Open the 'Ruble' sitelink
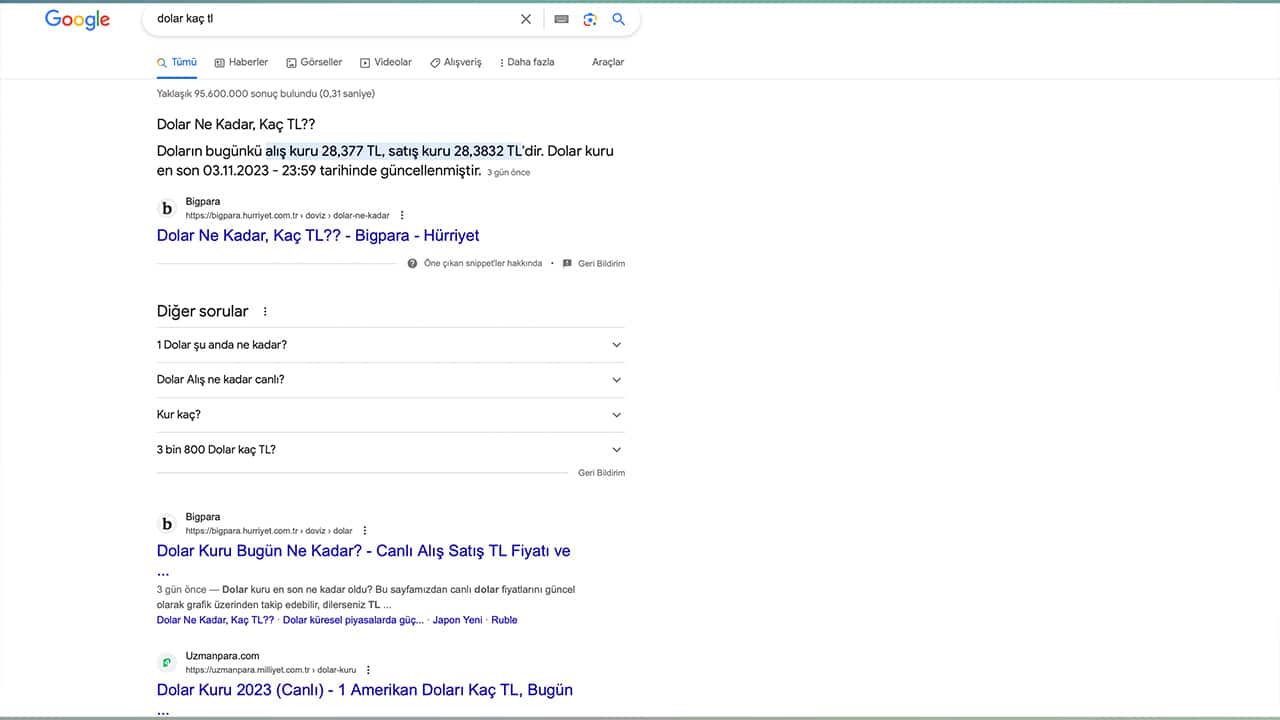This screenshot has height=720, width=1280. (x=504, y=620)
